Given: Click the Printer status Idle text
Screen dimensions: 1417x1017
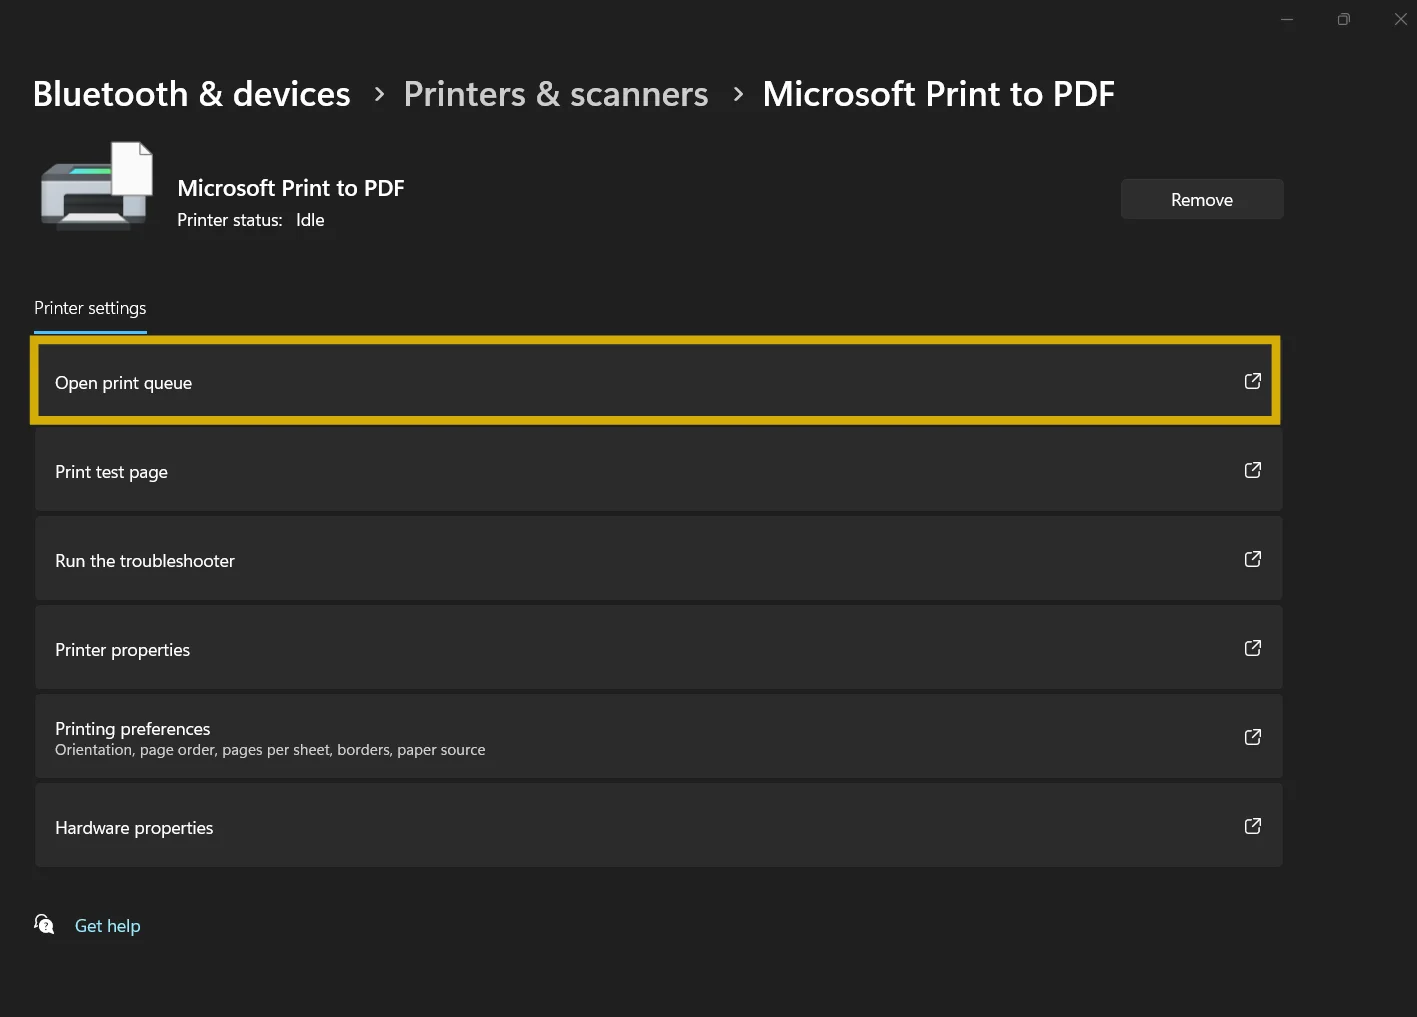Looking at the screenshot, I should [x=251, y=220].
